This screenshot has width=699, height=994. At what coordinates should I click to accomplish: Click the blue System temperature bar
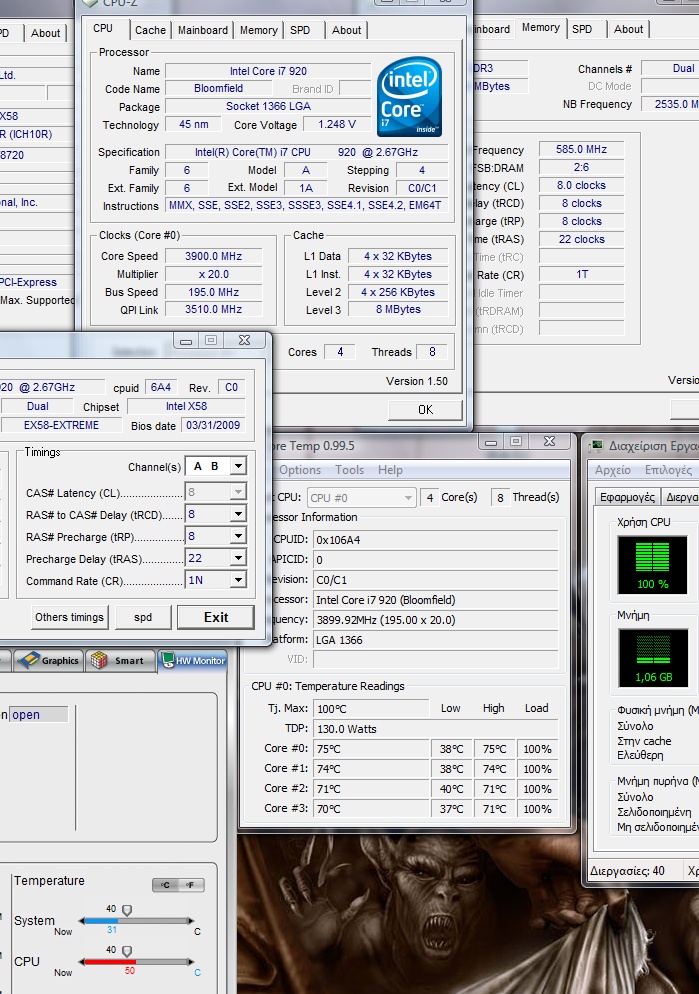[101, 920]
